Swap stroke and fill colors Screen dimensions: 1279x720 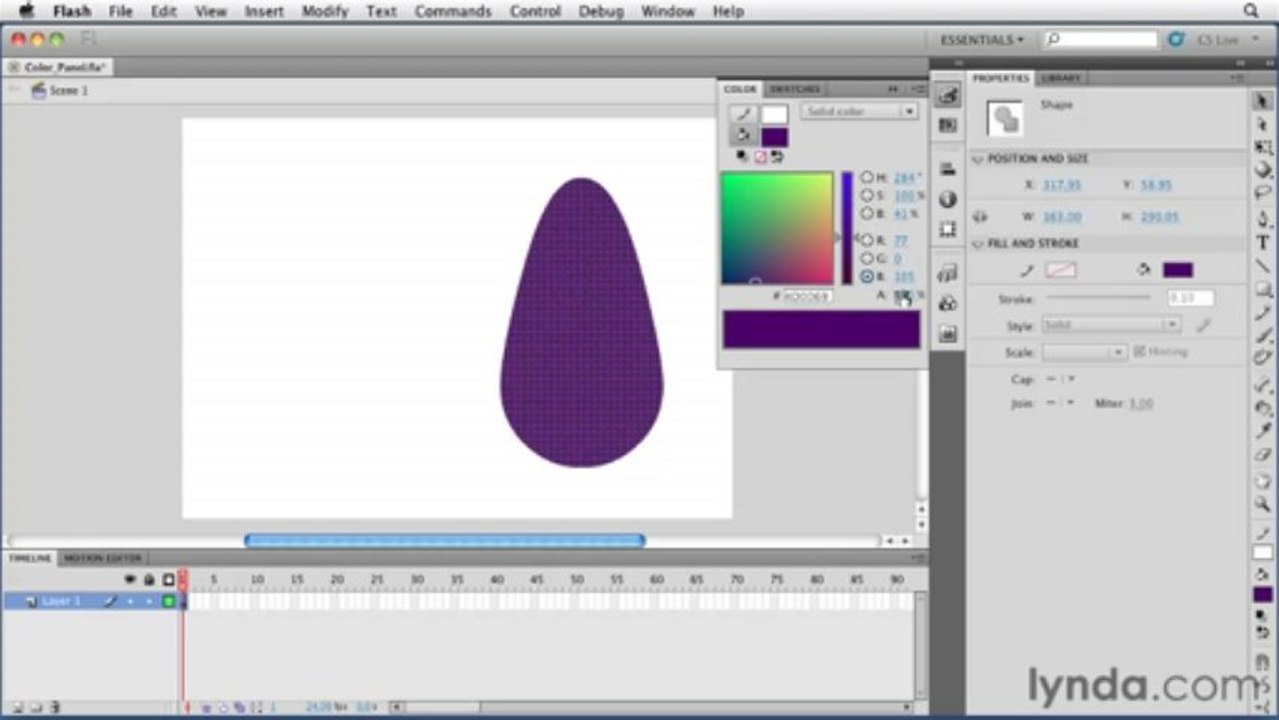click(776, 157)
